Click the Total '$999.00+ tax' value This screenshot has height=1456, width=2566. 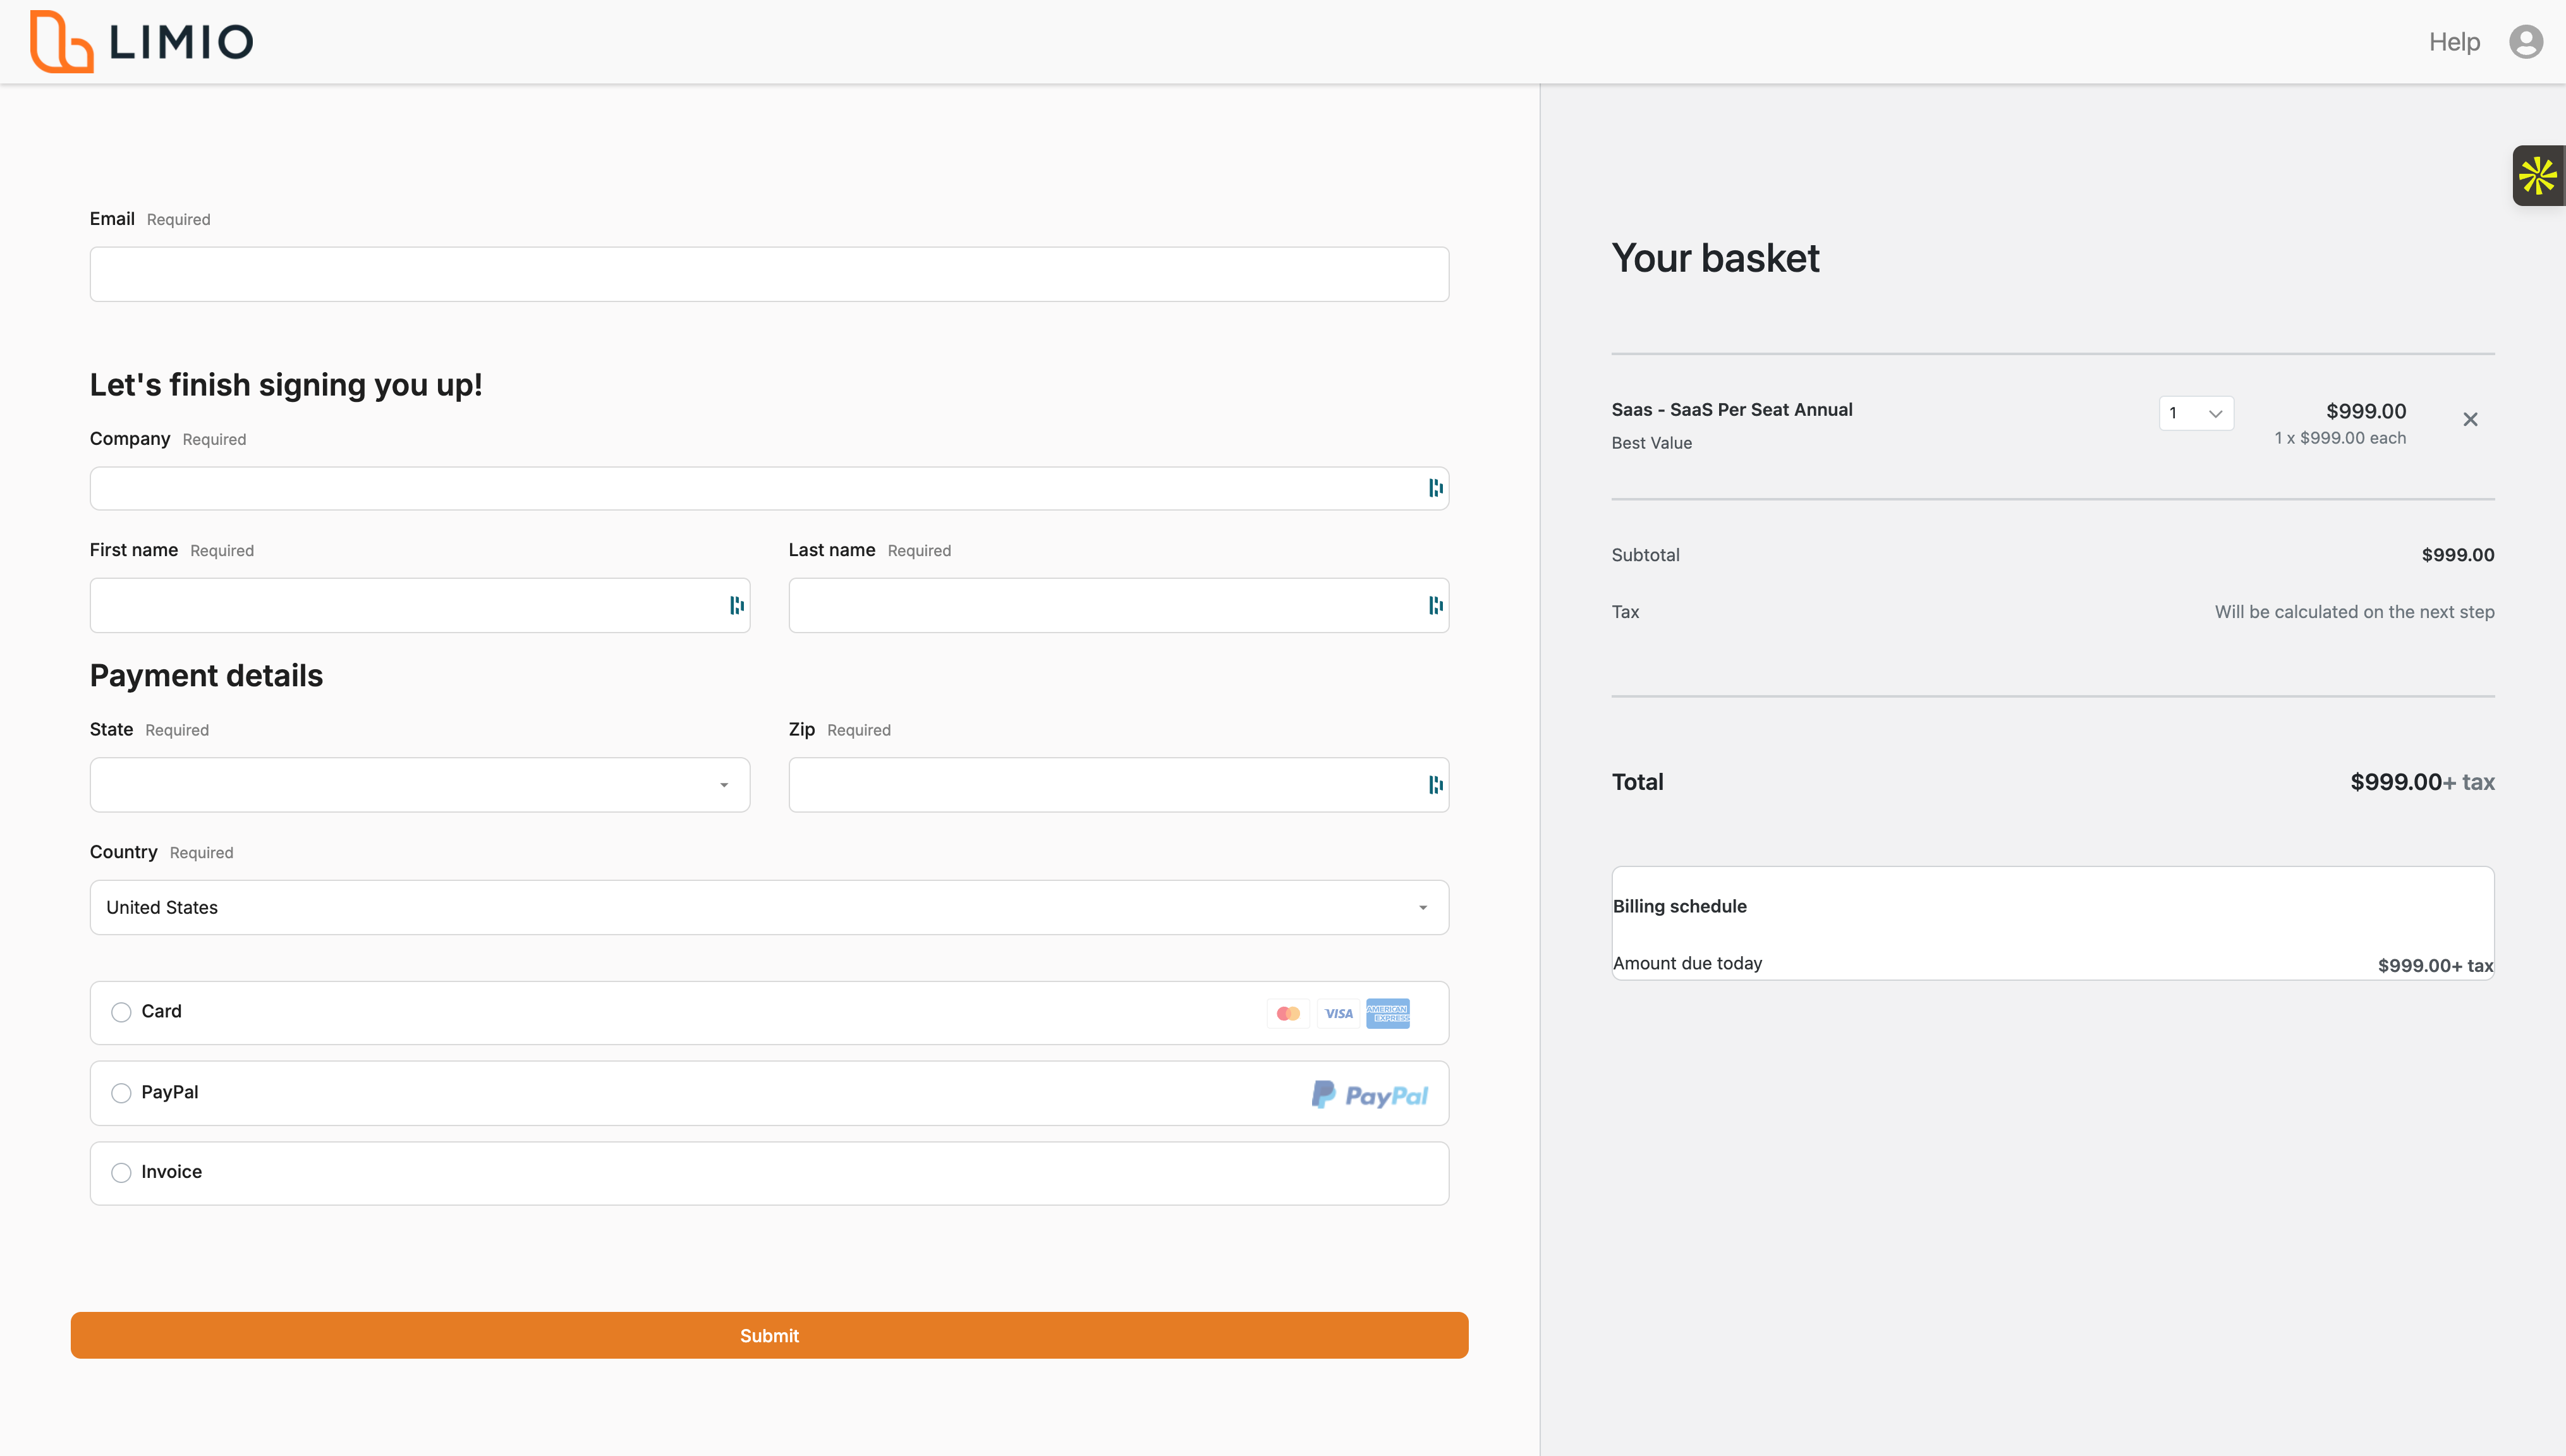point(2422,782)
